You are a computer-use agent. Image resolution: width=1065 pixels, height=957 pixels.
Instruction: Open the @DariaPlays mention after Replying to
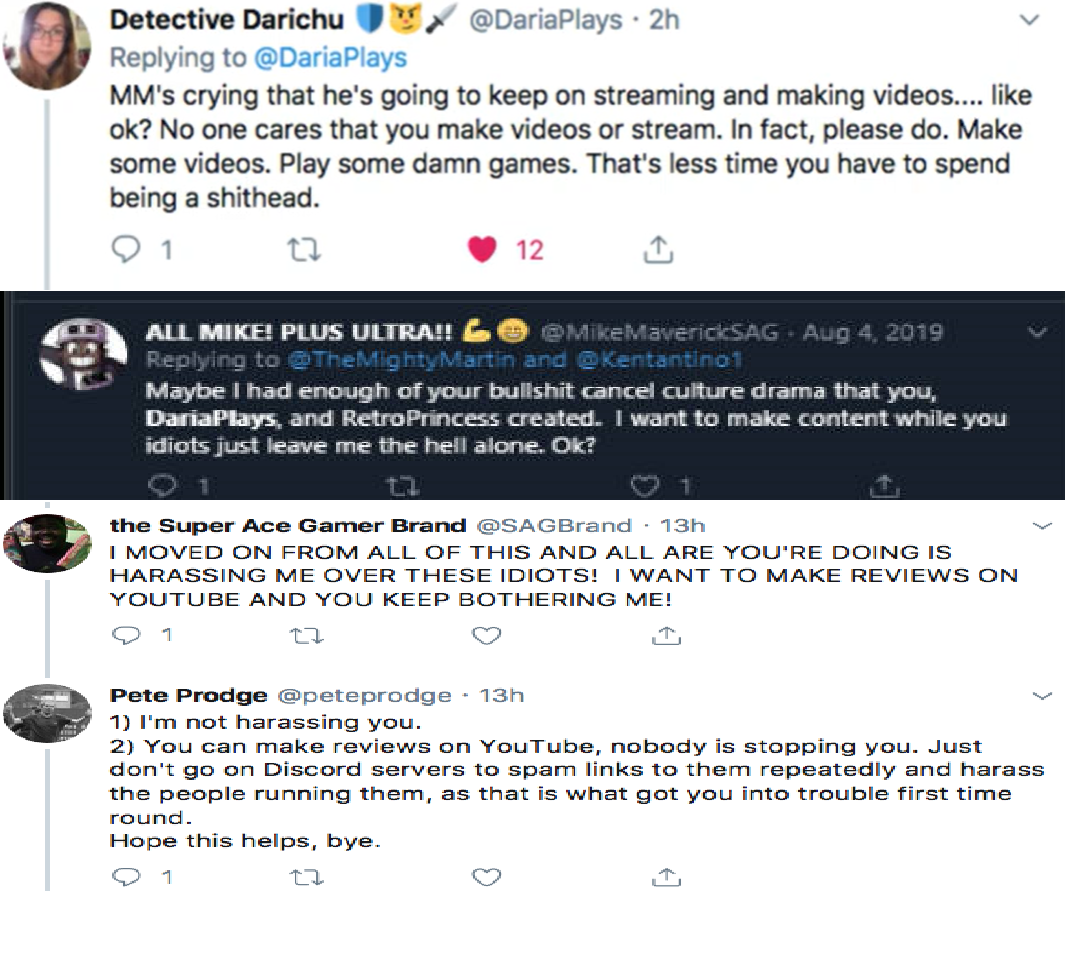tap(330, 57)
